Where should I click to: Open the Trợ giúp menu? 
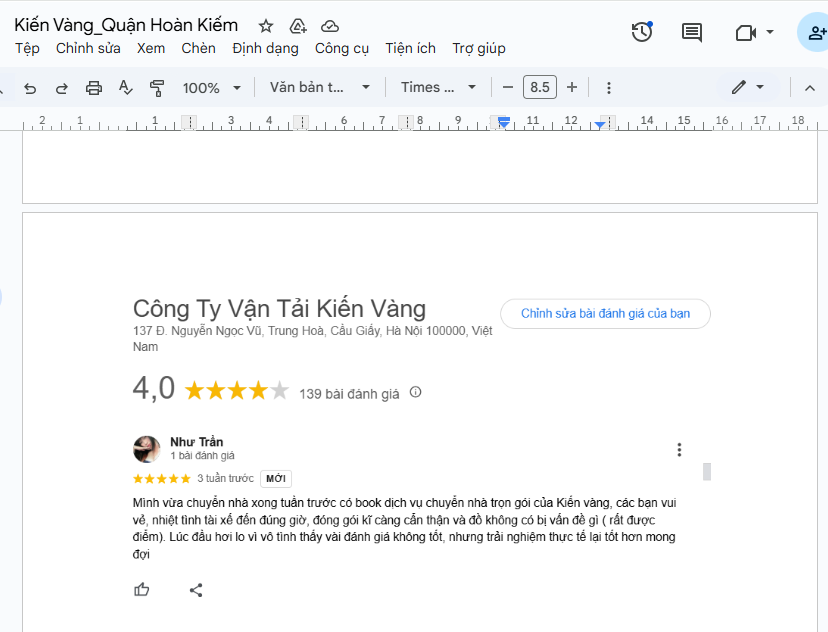(479, 48)
